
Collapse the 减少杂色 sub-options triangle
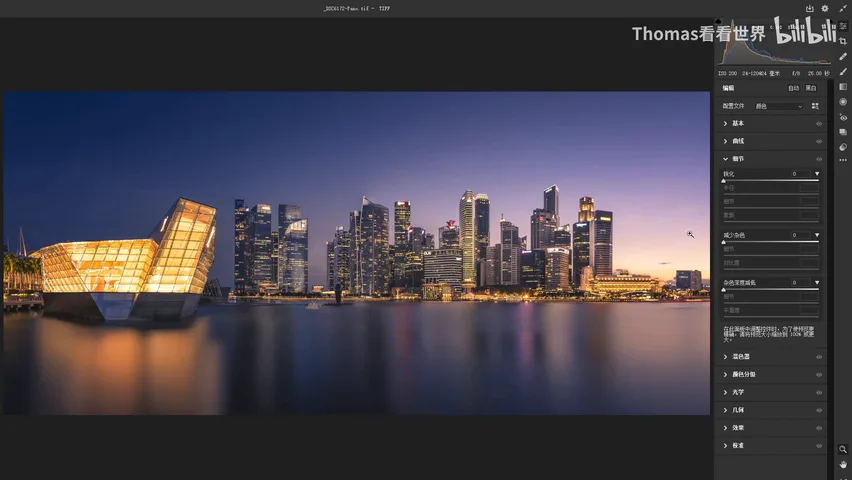(x=817, y=235)
